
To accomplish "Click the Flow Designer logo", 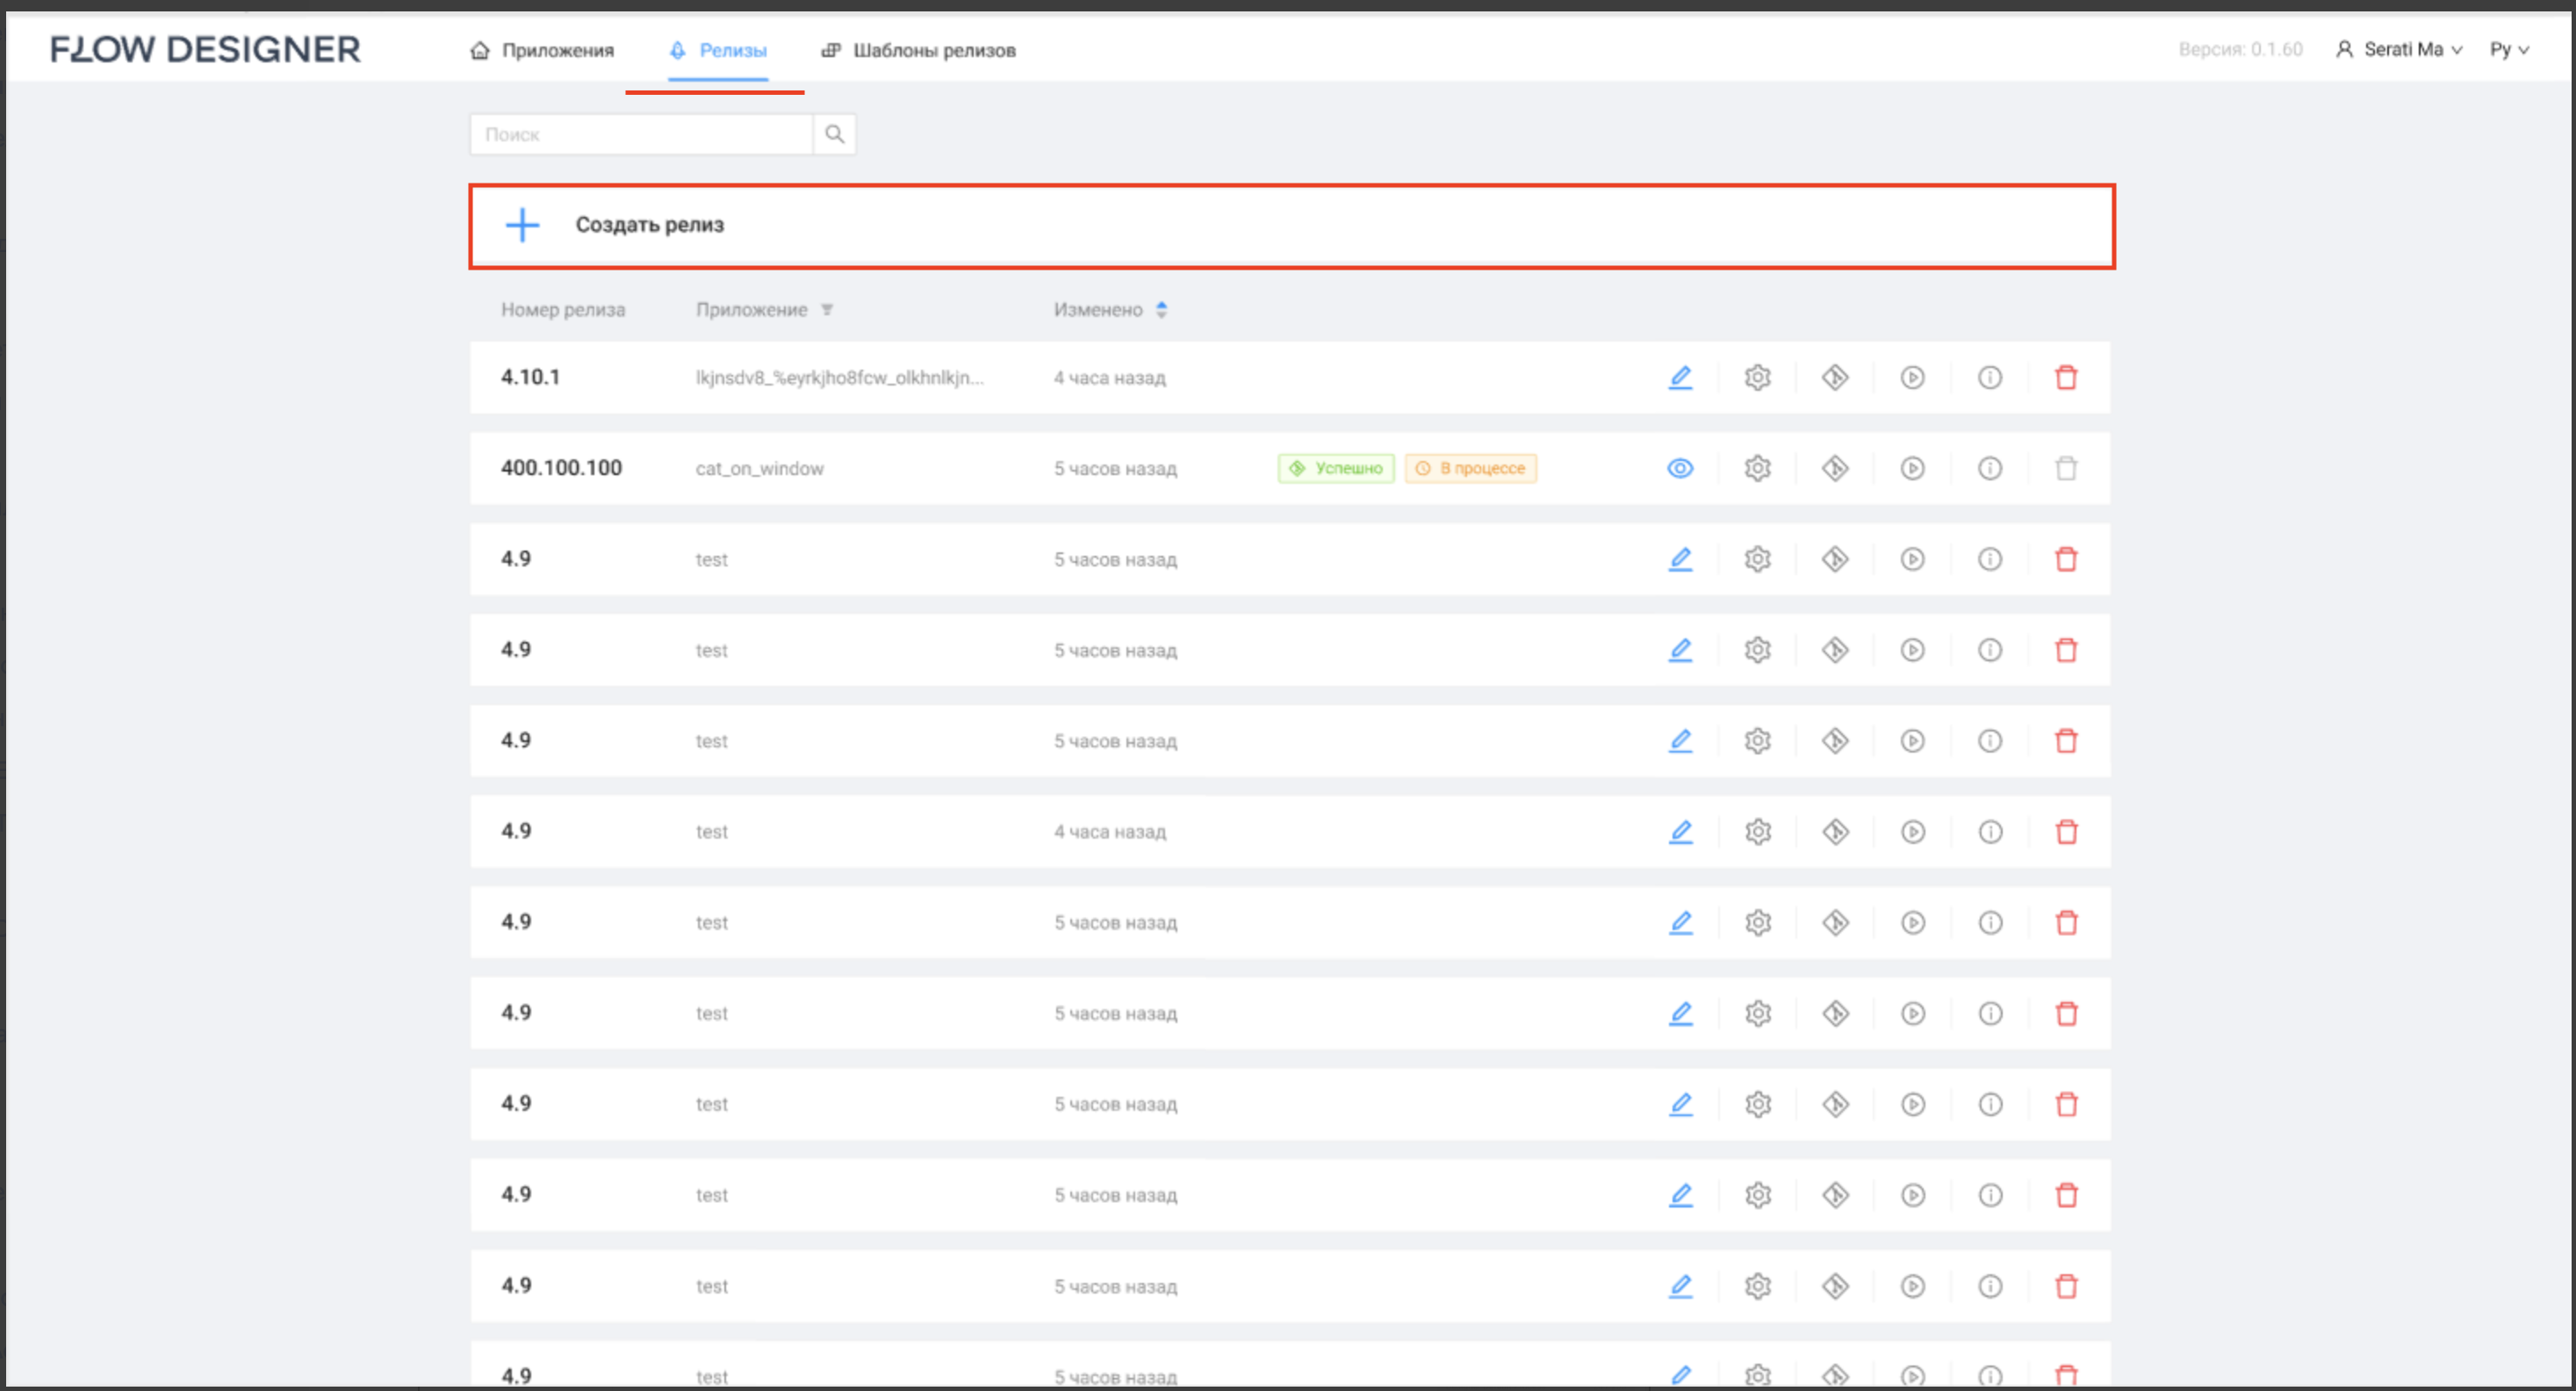I will coord(205,49).
